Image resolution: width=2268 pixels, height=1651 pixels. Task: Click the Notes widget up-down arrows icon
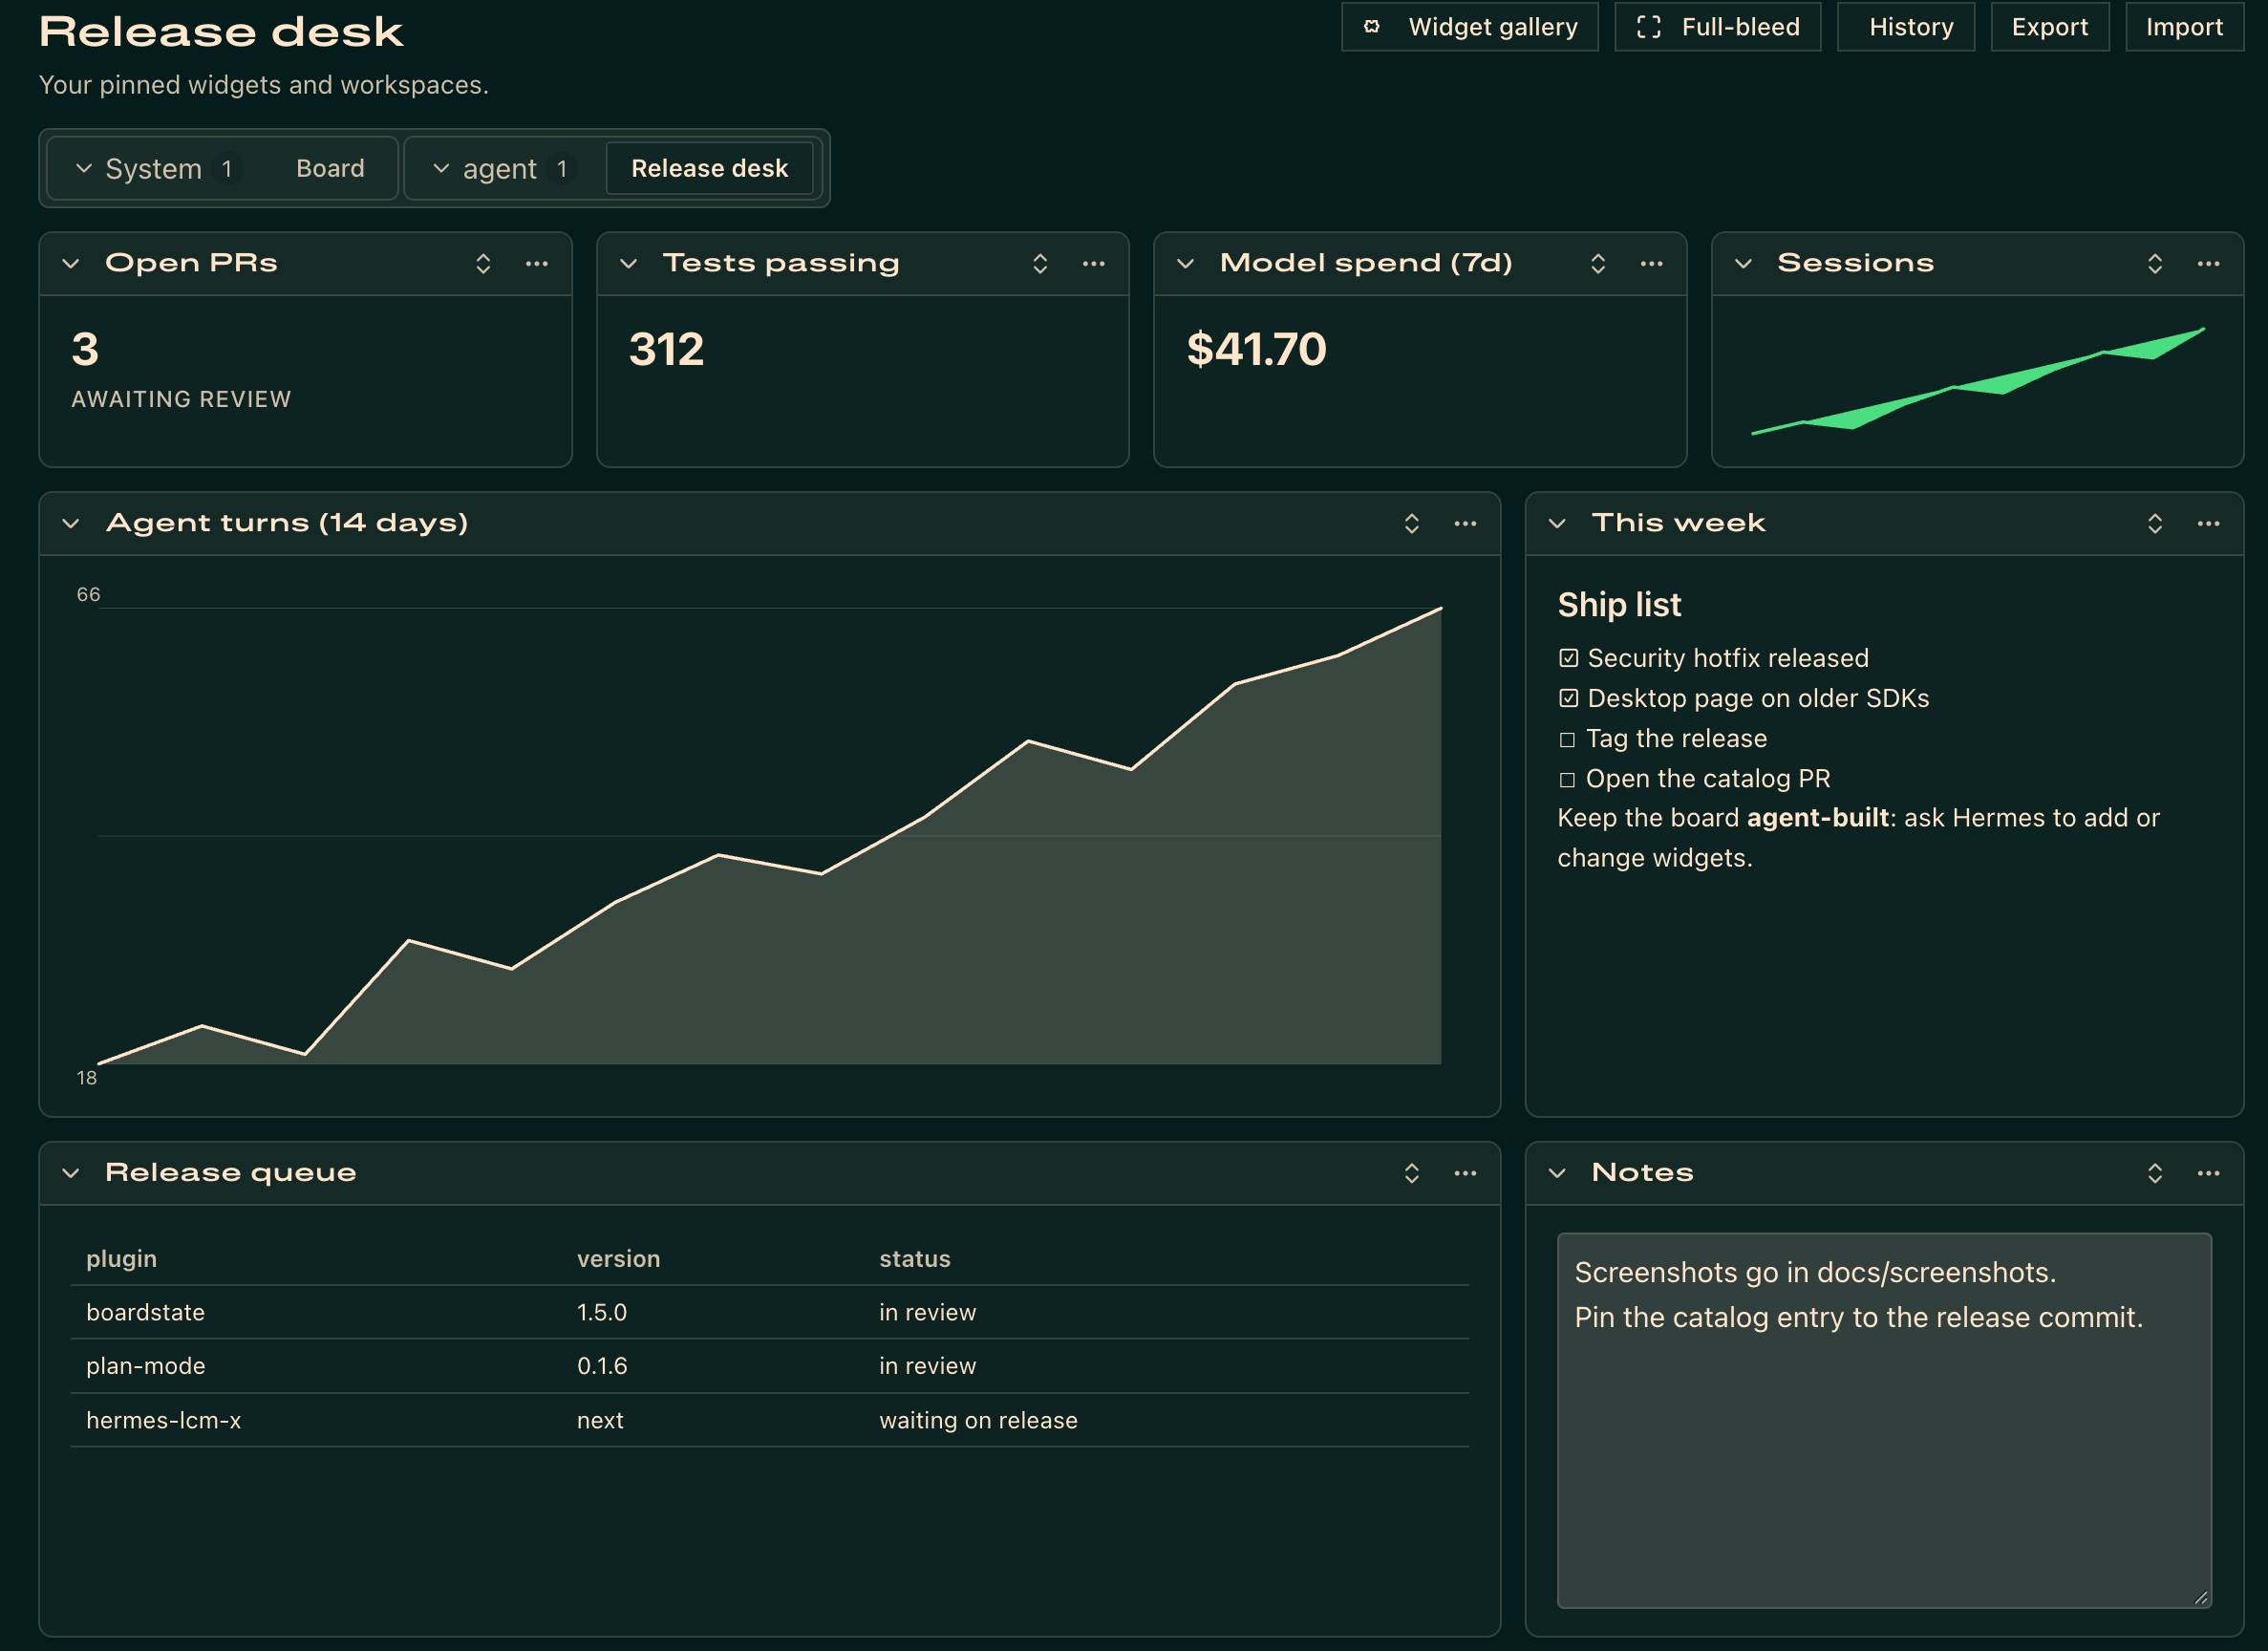(2155, 1174)
